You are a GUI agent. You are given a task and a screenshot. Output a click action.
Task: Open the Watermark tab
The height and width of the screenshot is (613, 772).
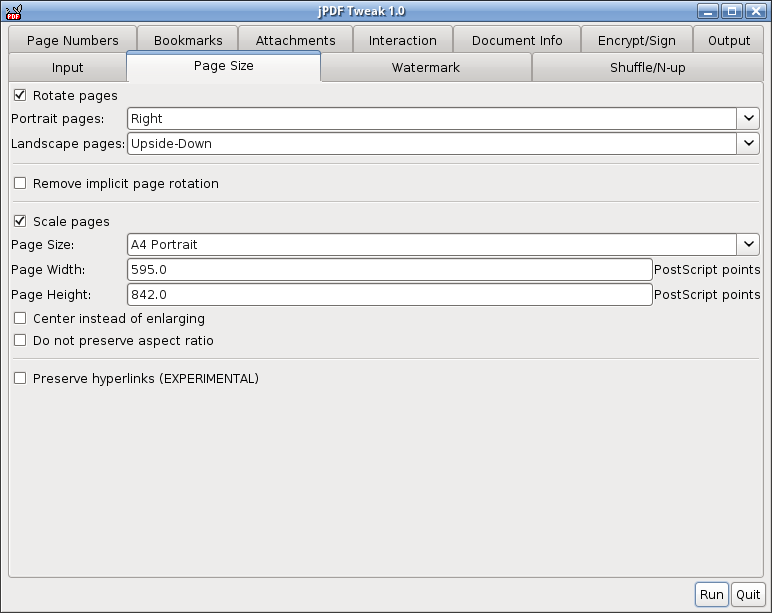click(x=426, y=67)
